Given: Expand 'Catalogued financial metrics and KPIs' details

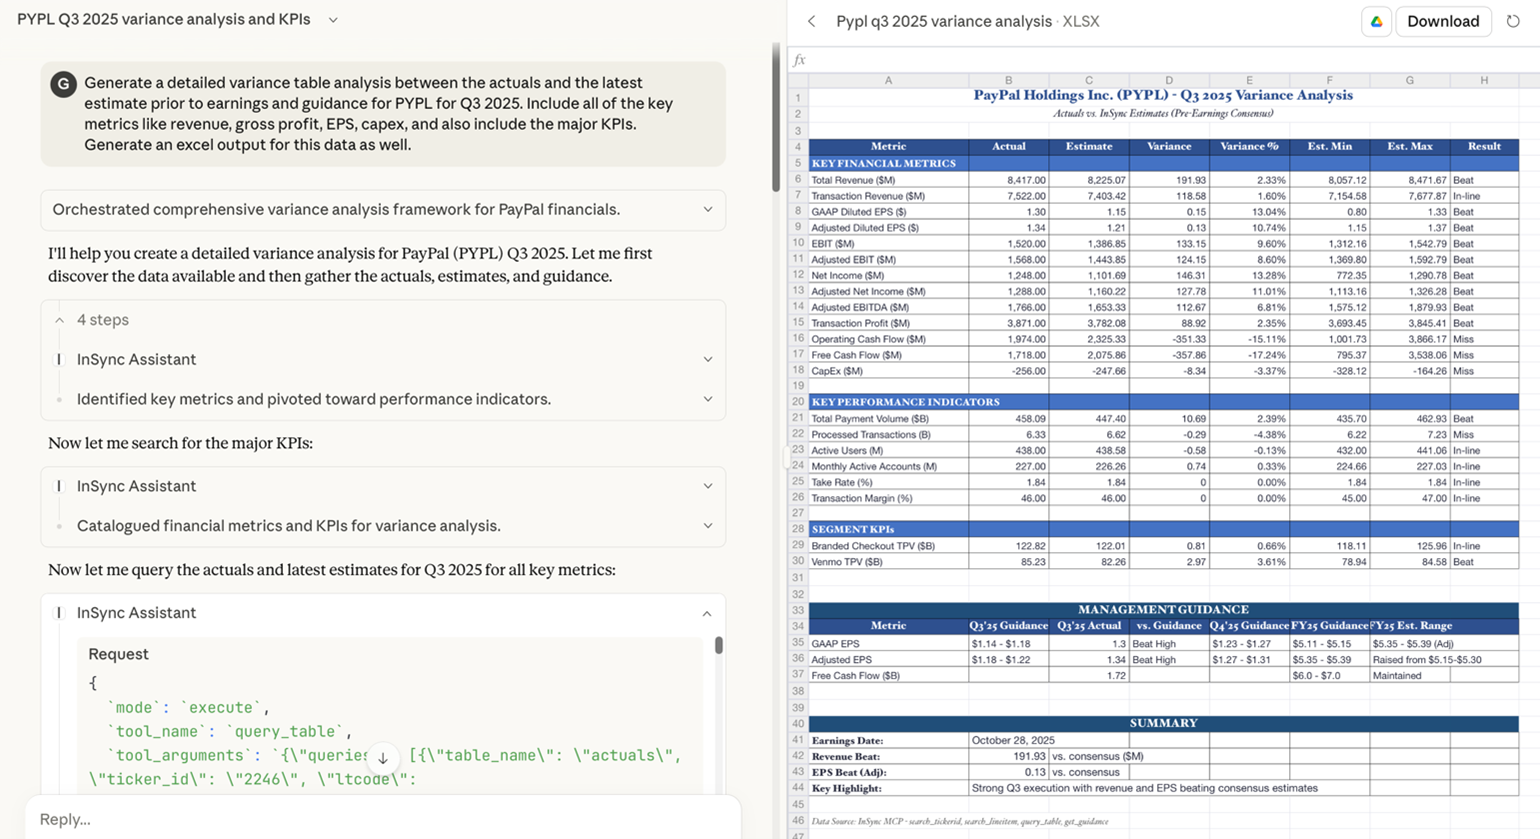Looking at the screenshot, I should click(x=709, y=525).
